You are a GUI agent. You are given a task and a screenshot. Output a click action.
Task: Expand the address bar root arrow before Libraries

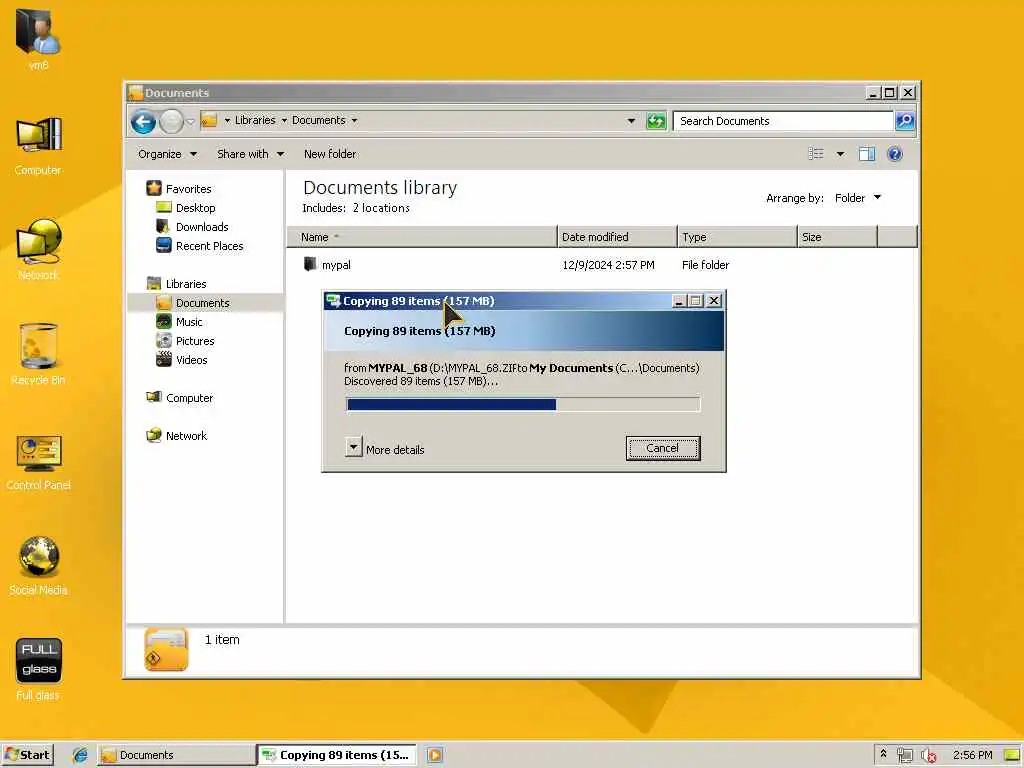[x=227, y=120]
